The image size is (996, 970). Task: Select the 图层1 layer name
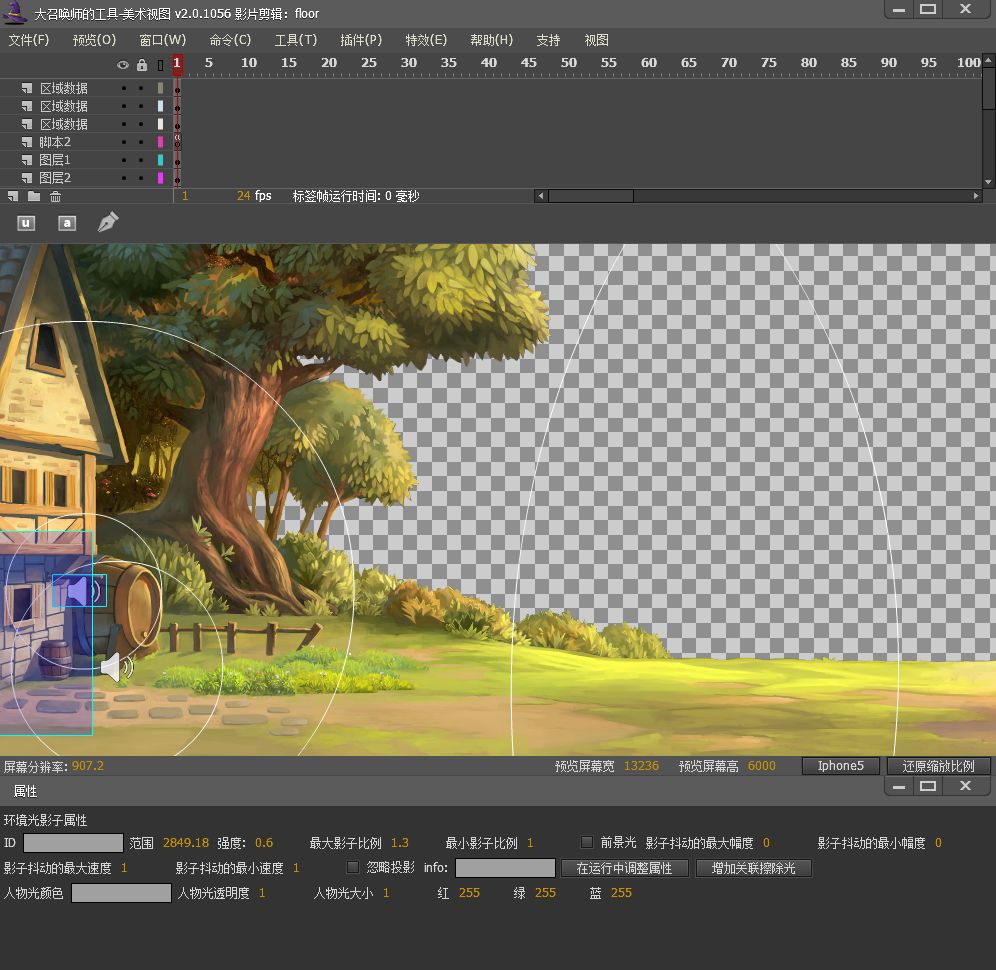coord(55,159)
